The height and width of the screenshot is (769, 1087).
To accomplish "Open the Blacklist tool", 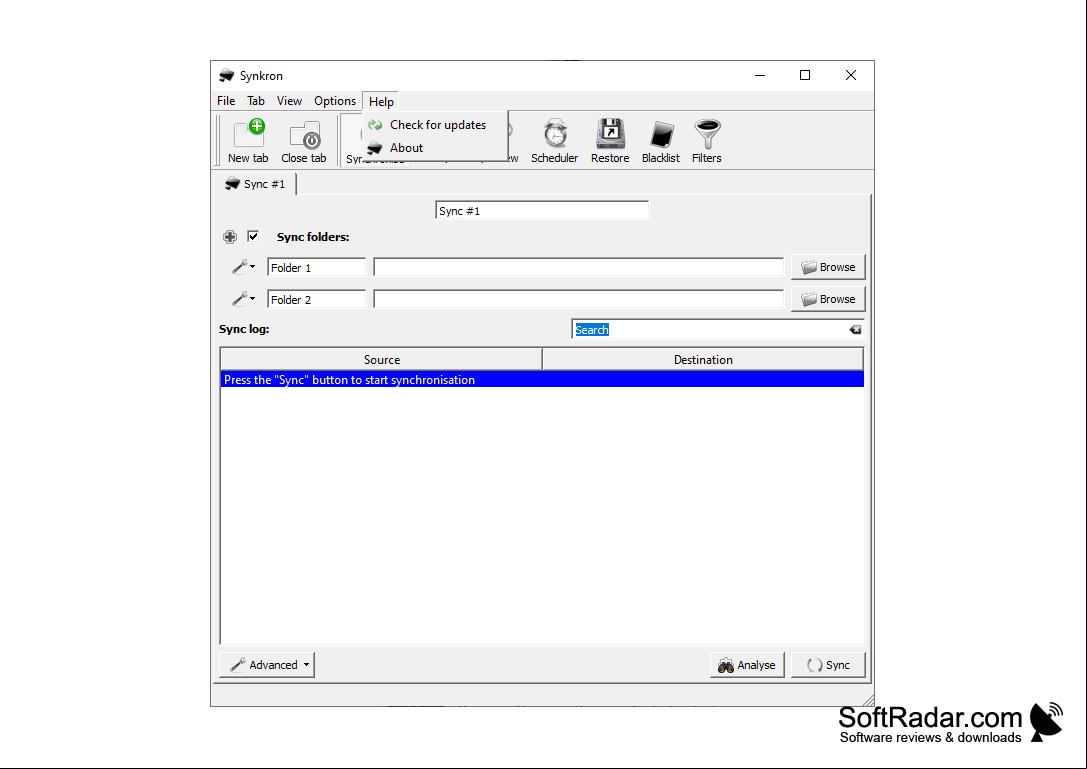I will point(661,141).
